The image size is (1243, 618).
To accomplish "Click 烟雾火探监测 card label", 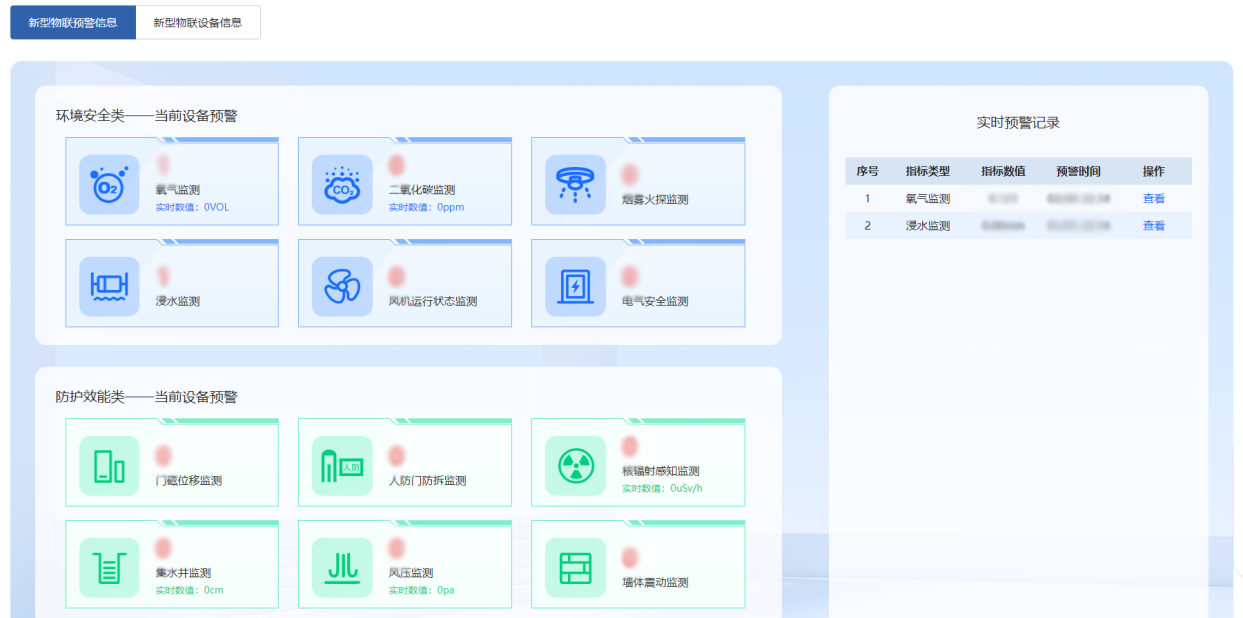I will point(655,199).
